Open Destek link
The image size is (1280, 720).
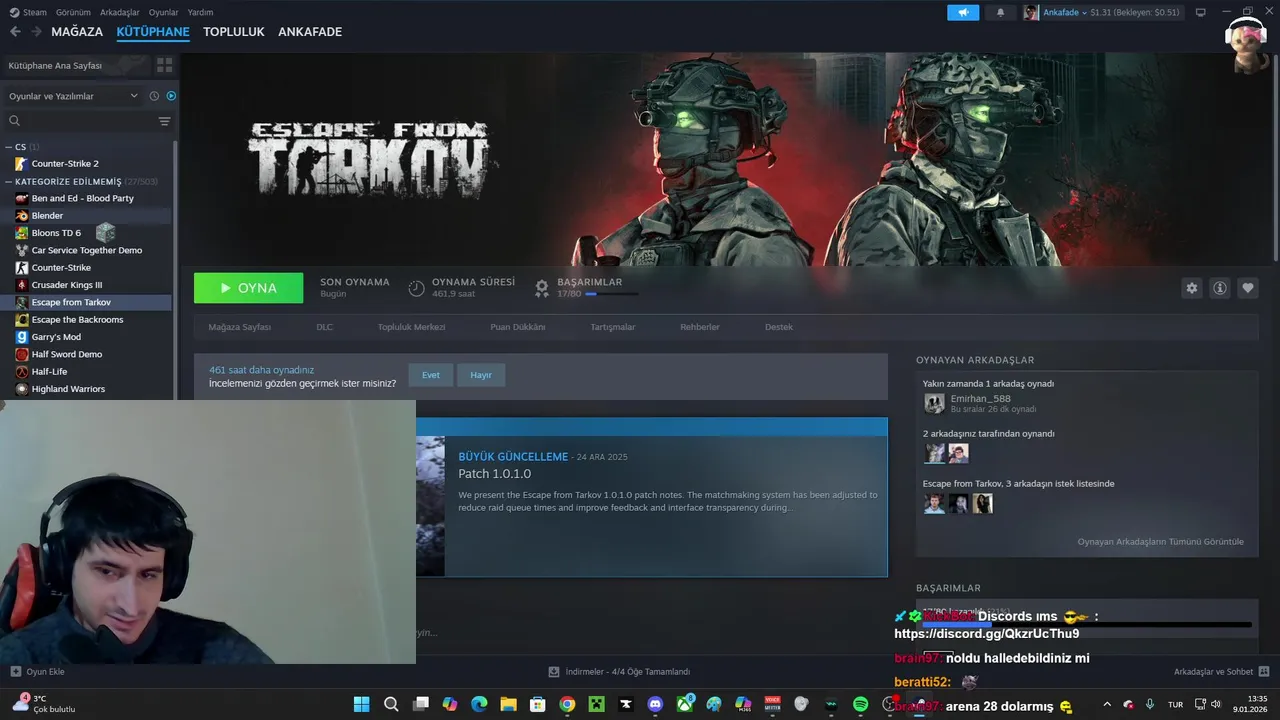coord(779,327)
